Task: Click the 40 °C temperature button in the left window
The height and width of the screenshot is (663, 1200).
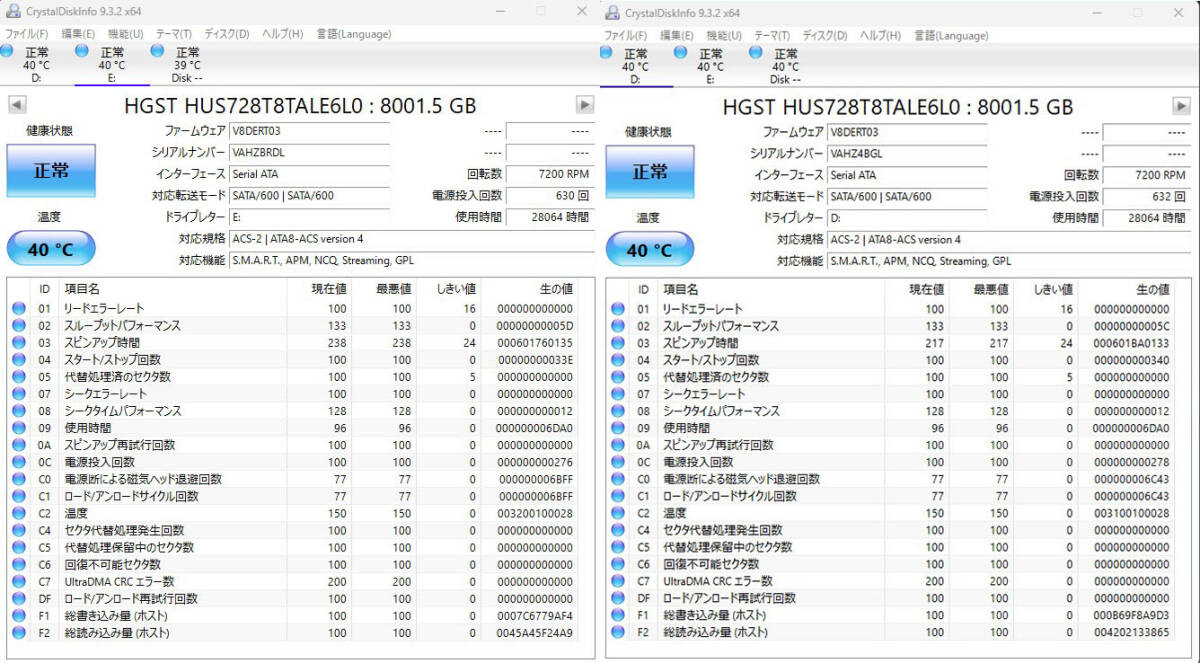Action: (x=51, y=249)
